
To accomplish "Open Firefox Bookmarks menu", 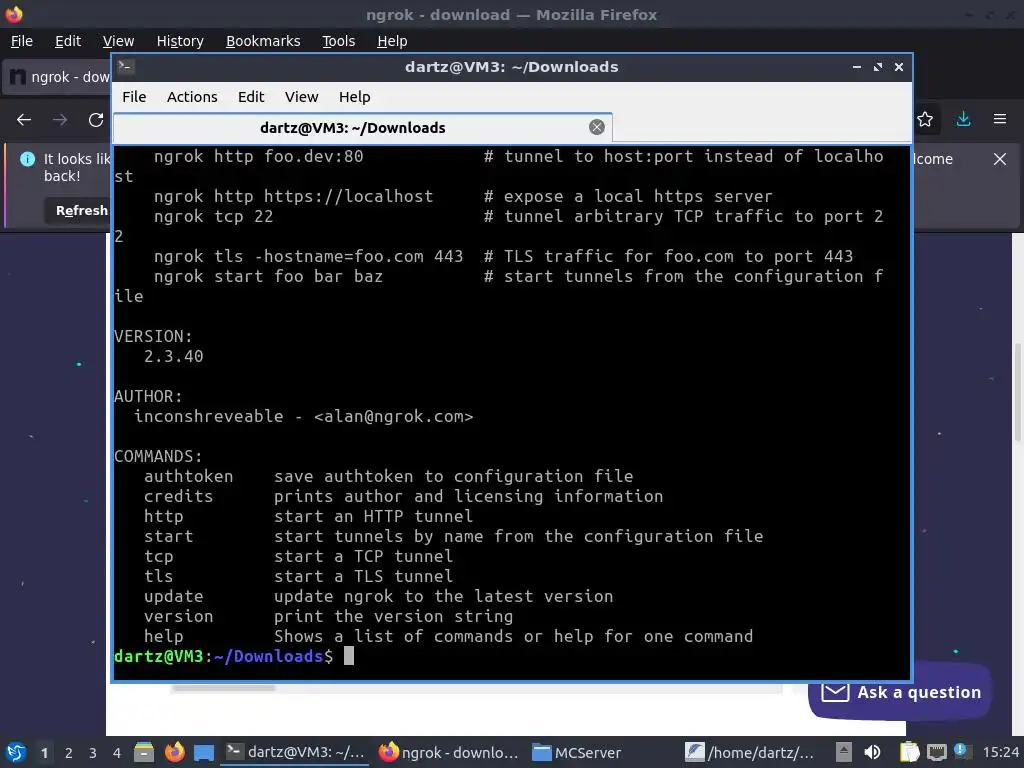I will [x=263, y=41].
